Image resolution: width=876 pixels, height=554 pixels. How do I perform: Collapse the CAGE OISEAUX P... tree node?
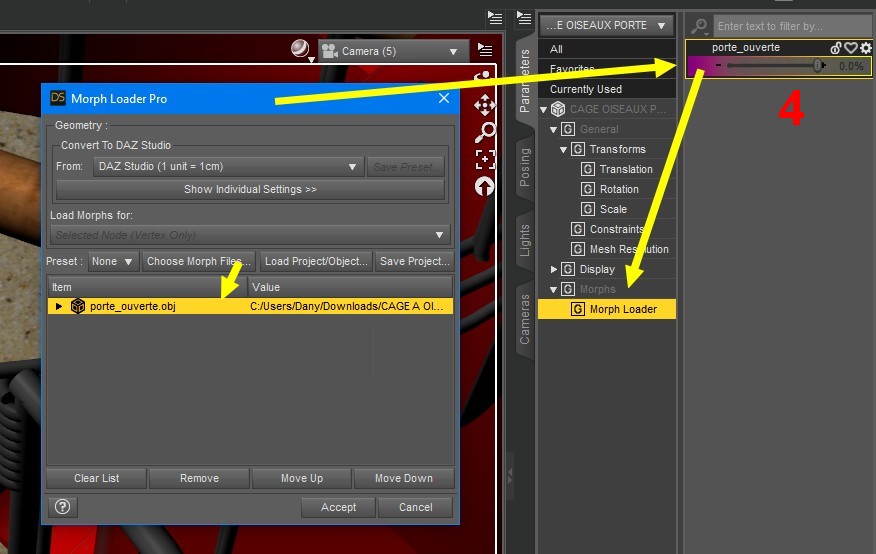click(x=544, y=109)
